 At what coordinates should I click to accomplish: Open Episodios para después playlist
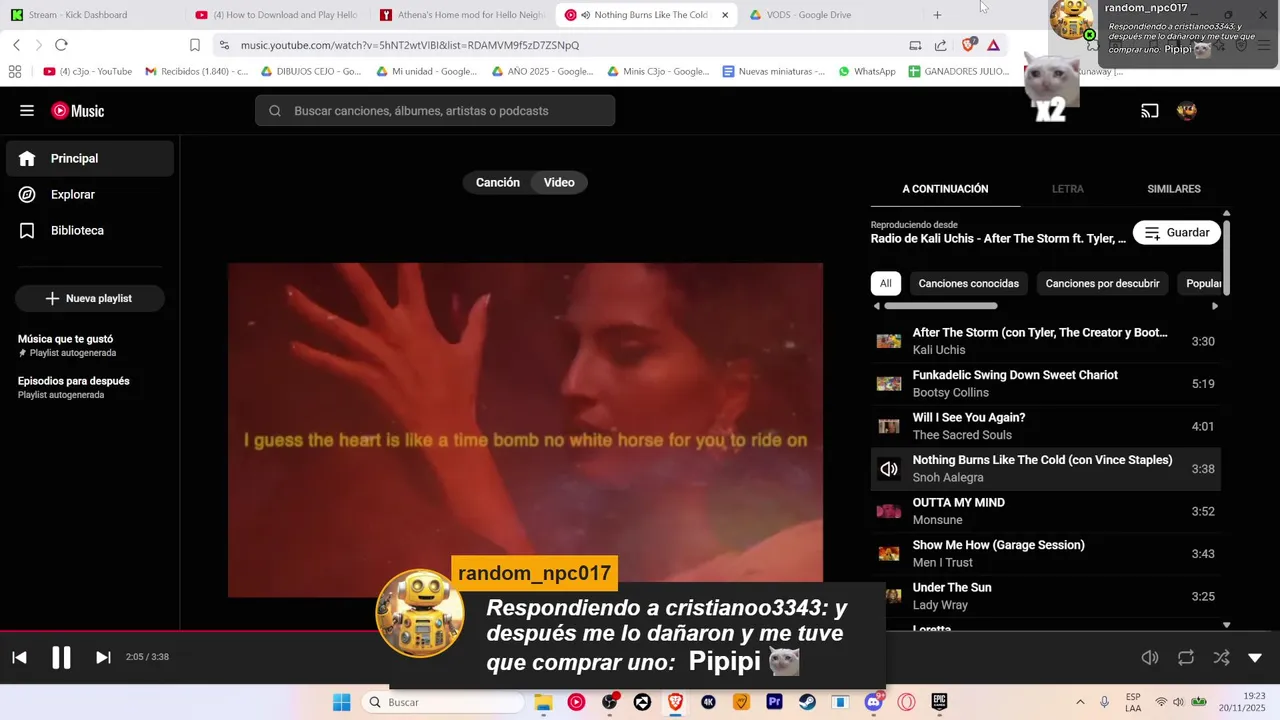89,387
